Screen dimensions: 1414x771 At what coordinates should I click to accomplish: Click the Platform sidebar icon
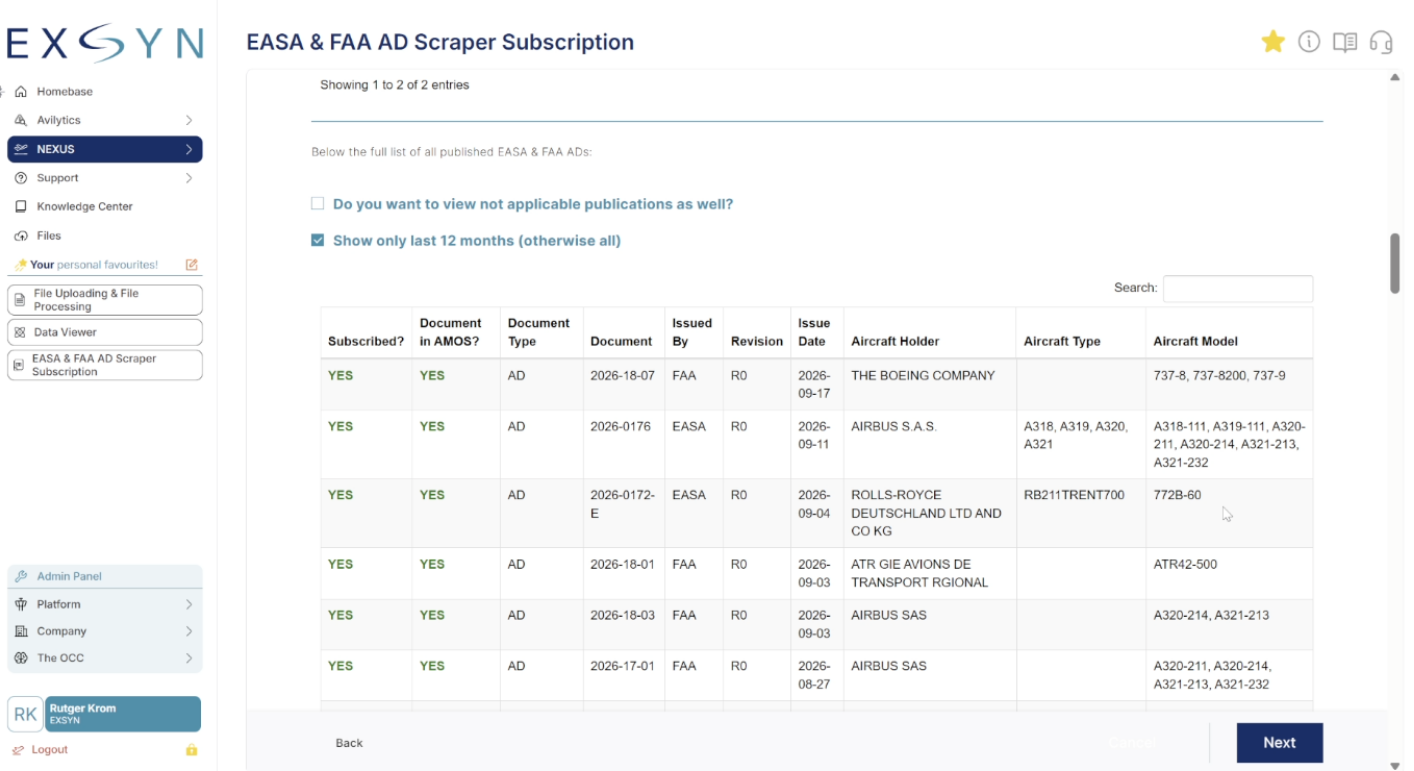coord(21,604)
